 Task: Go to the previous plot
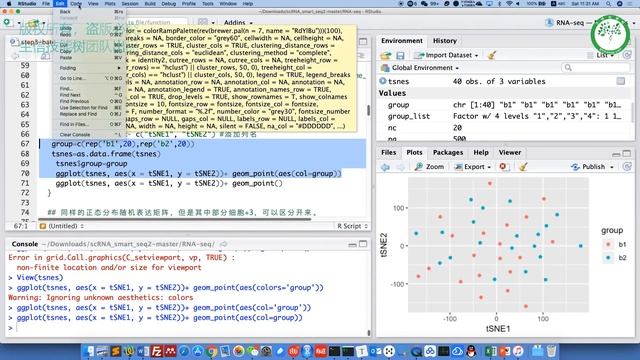pos(385,167)
